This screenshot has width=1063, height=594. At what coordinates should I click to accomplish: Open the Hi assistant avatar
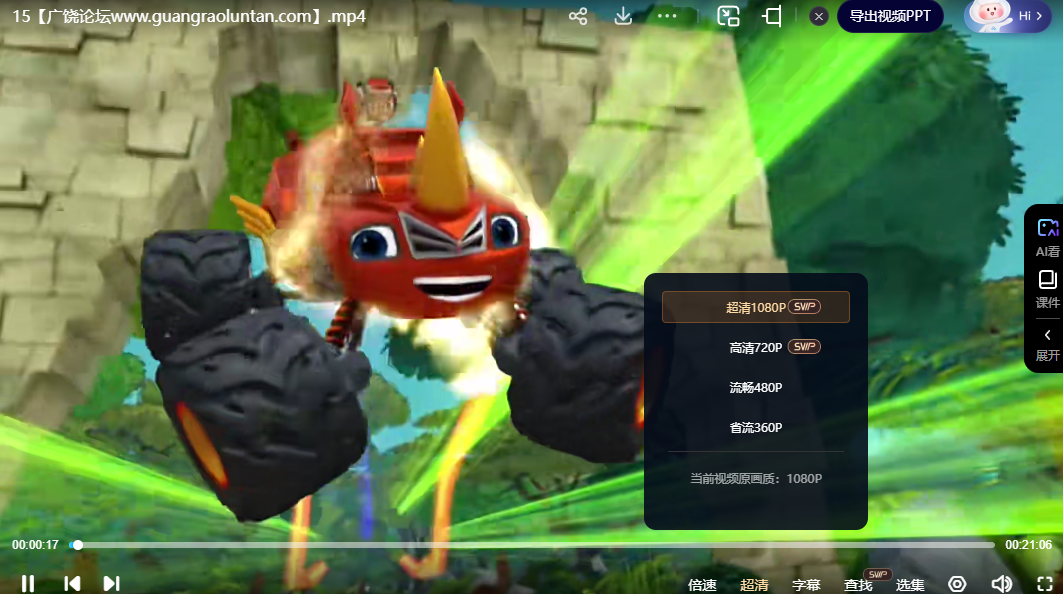[1007, 16]
